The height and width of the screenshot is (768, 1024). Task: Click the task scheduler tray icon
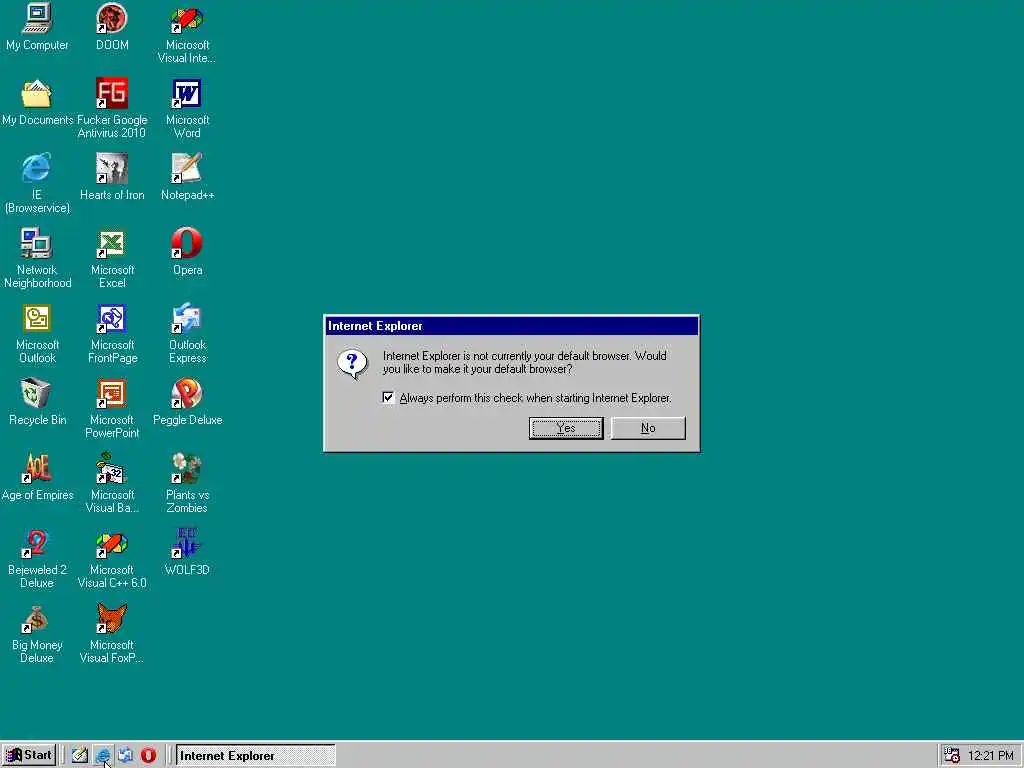[x=952, y=756]
